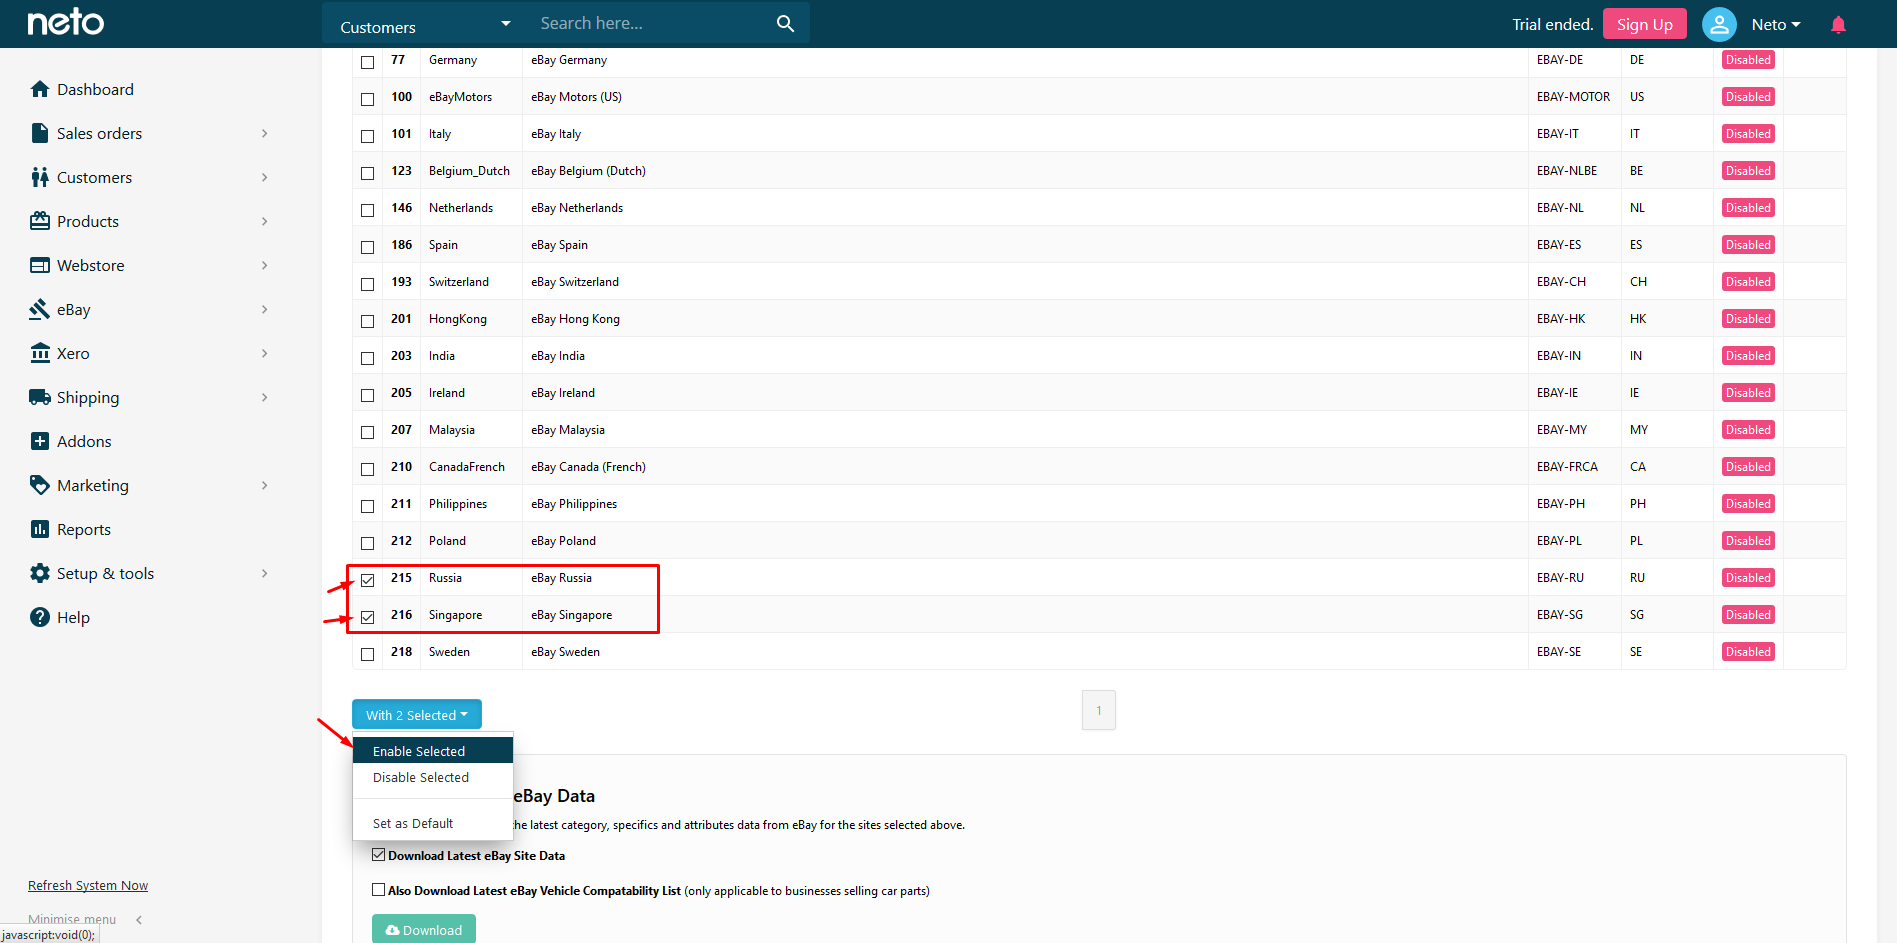Expand the Shipping submenu chevron
The width and height of the screenshot is (1897, 943).
pos(265,397)
